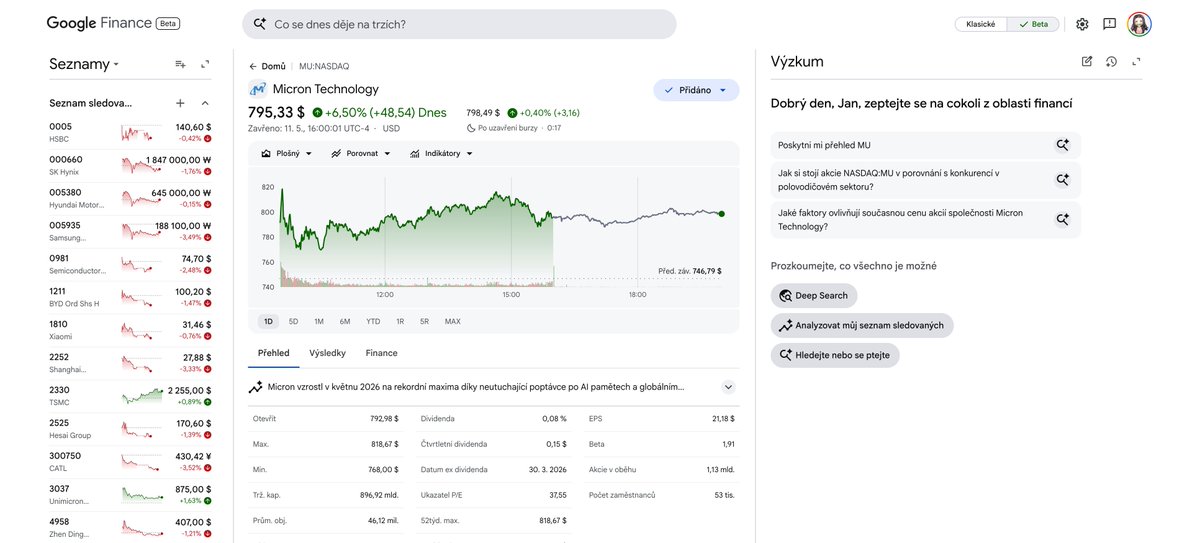Open Samsung 005935 watchlist row
Screen dimensions: 1200x543
pos(130,231)
